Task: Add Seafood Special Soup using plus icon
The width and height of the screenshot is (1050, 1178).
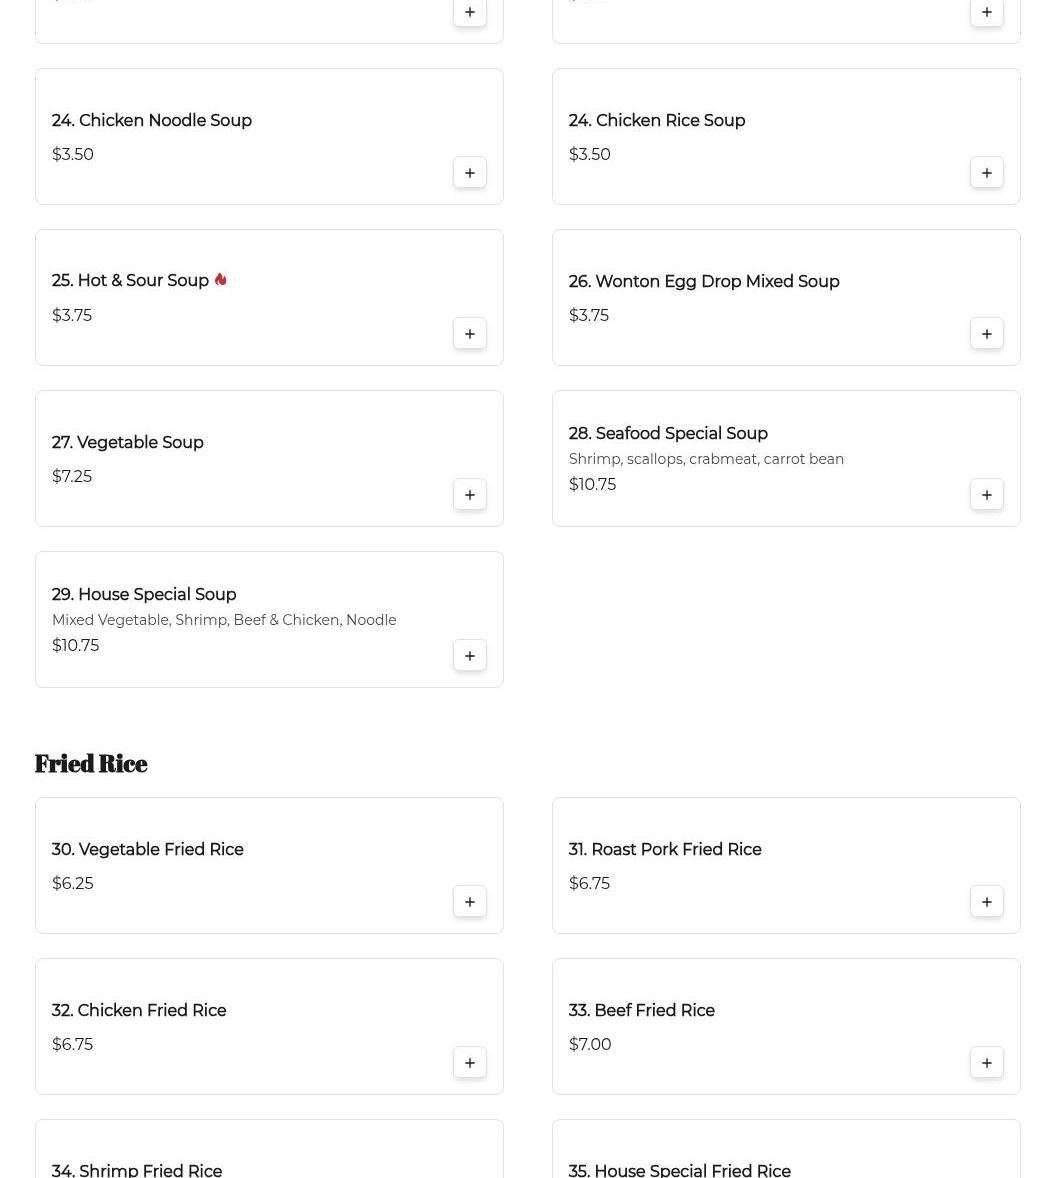Action: click(x=986, y=494)
